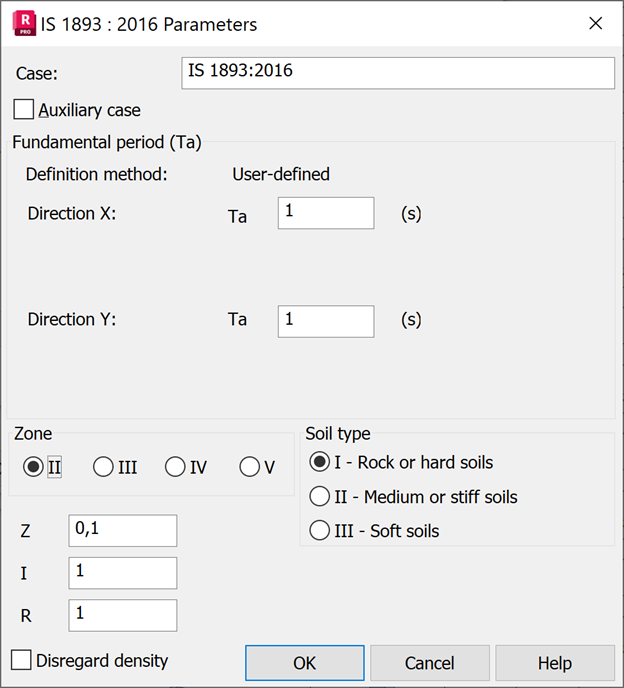This screenshot has width=624, height=688.
Task: Click the R response reduction field
Action: click(122, 615)
